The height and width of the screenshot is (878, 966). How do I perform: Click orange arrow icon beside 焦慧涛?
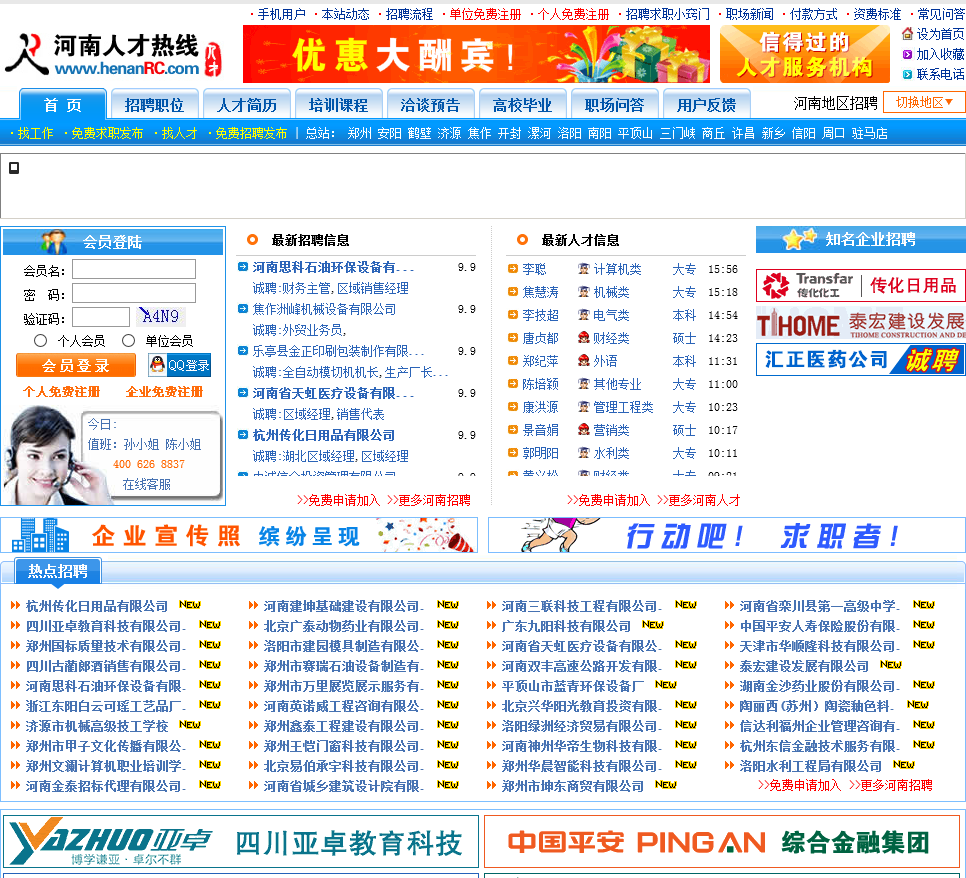(513, 291)
